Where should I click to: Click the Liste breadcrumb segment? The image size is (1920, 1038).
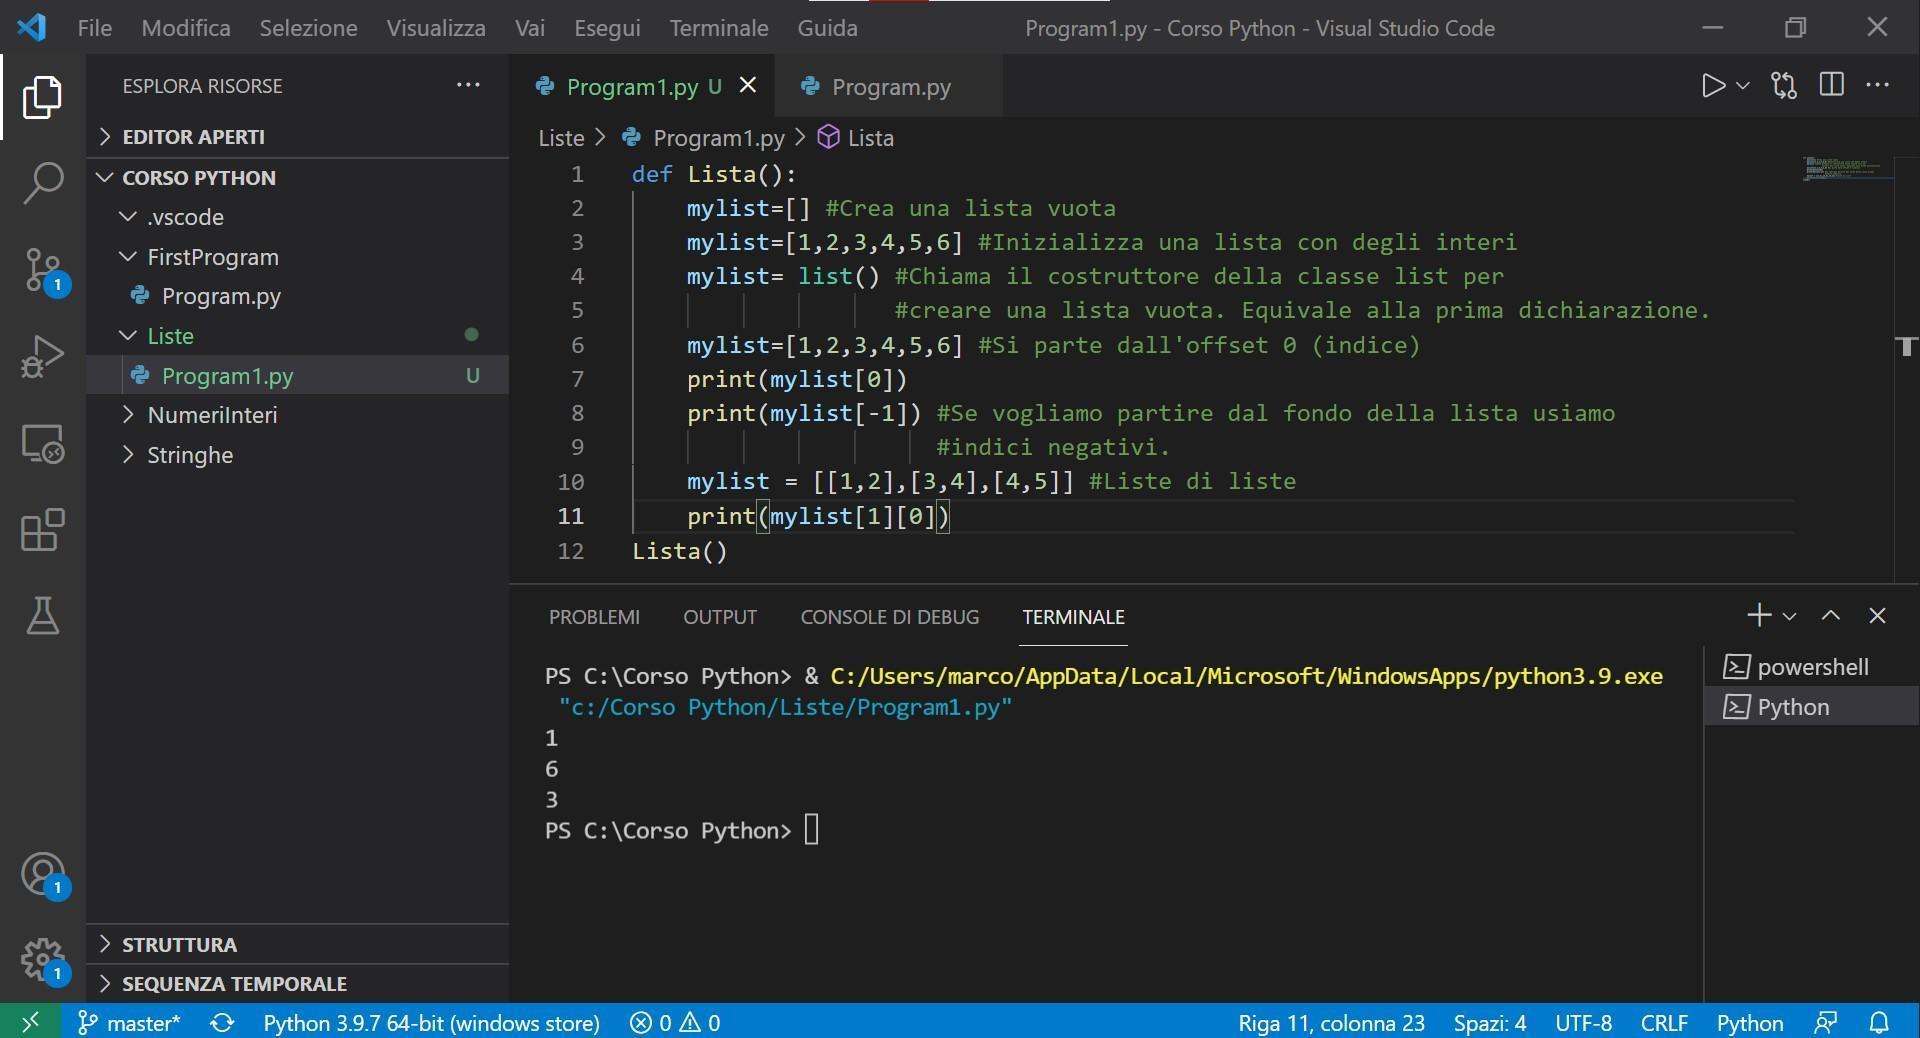(561, 138)
